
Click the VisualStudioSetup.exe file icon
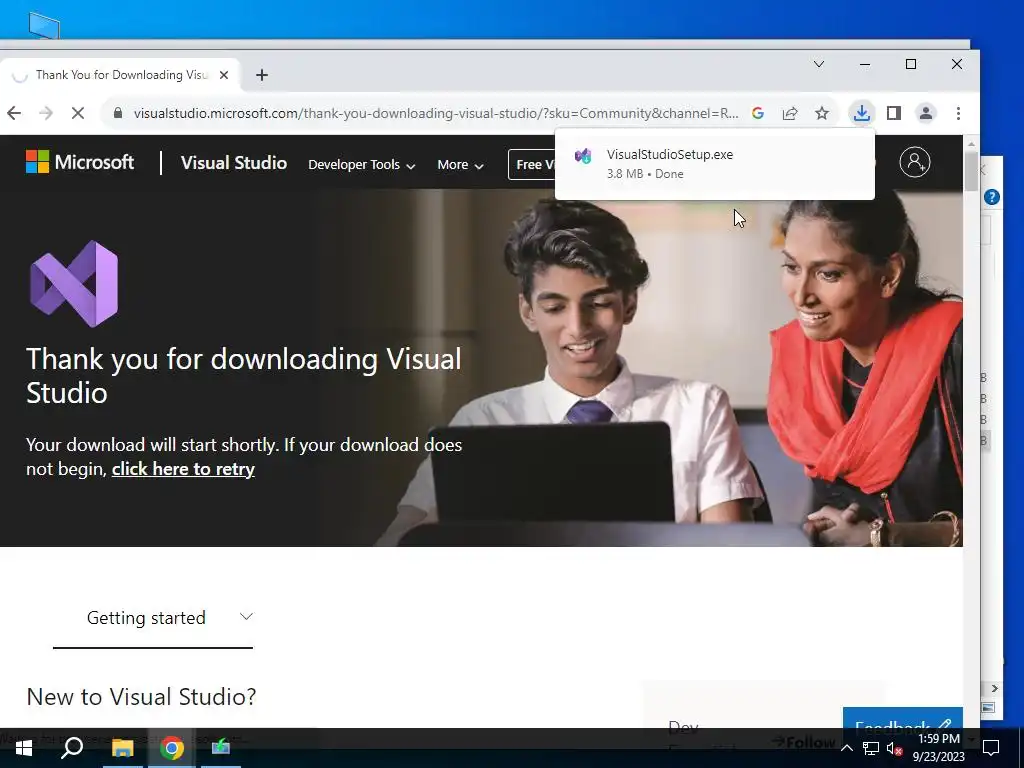coord(583,156)
